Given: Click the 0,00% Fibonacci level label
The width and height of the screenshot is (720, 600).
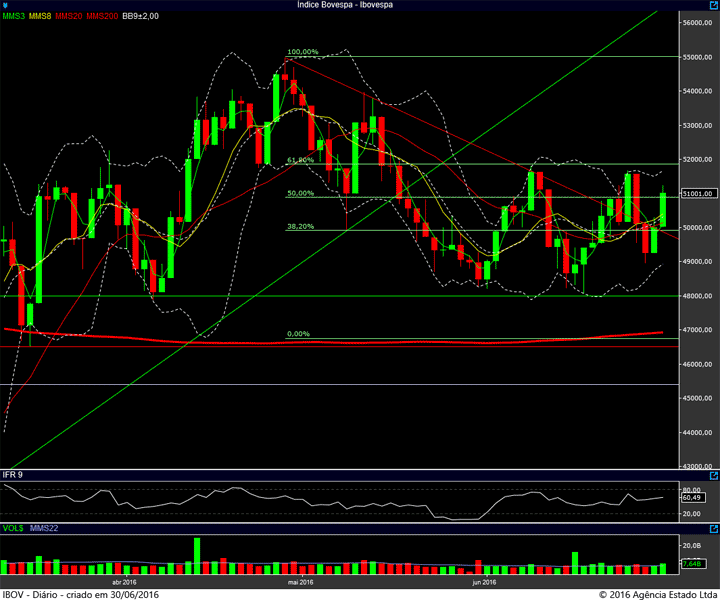Looking at the screenshot, I should pyautogui.click(x=298, y=334).
